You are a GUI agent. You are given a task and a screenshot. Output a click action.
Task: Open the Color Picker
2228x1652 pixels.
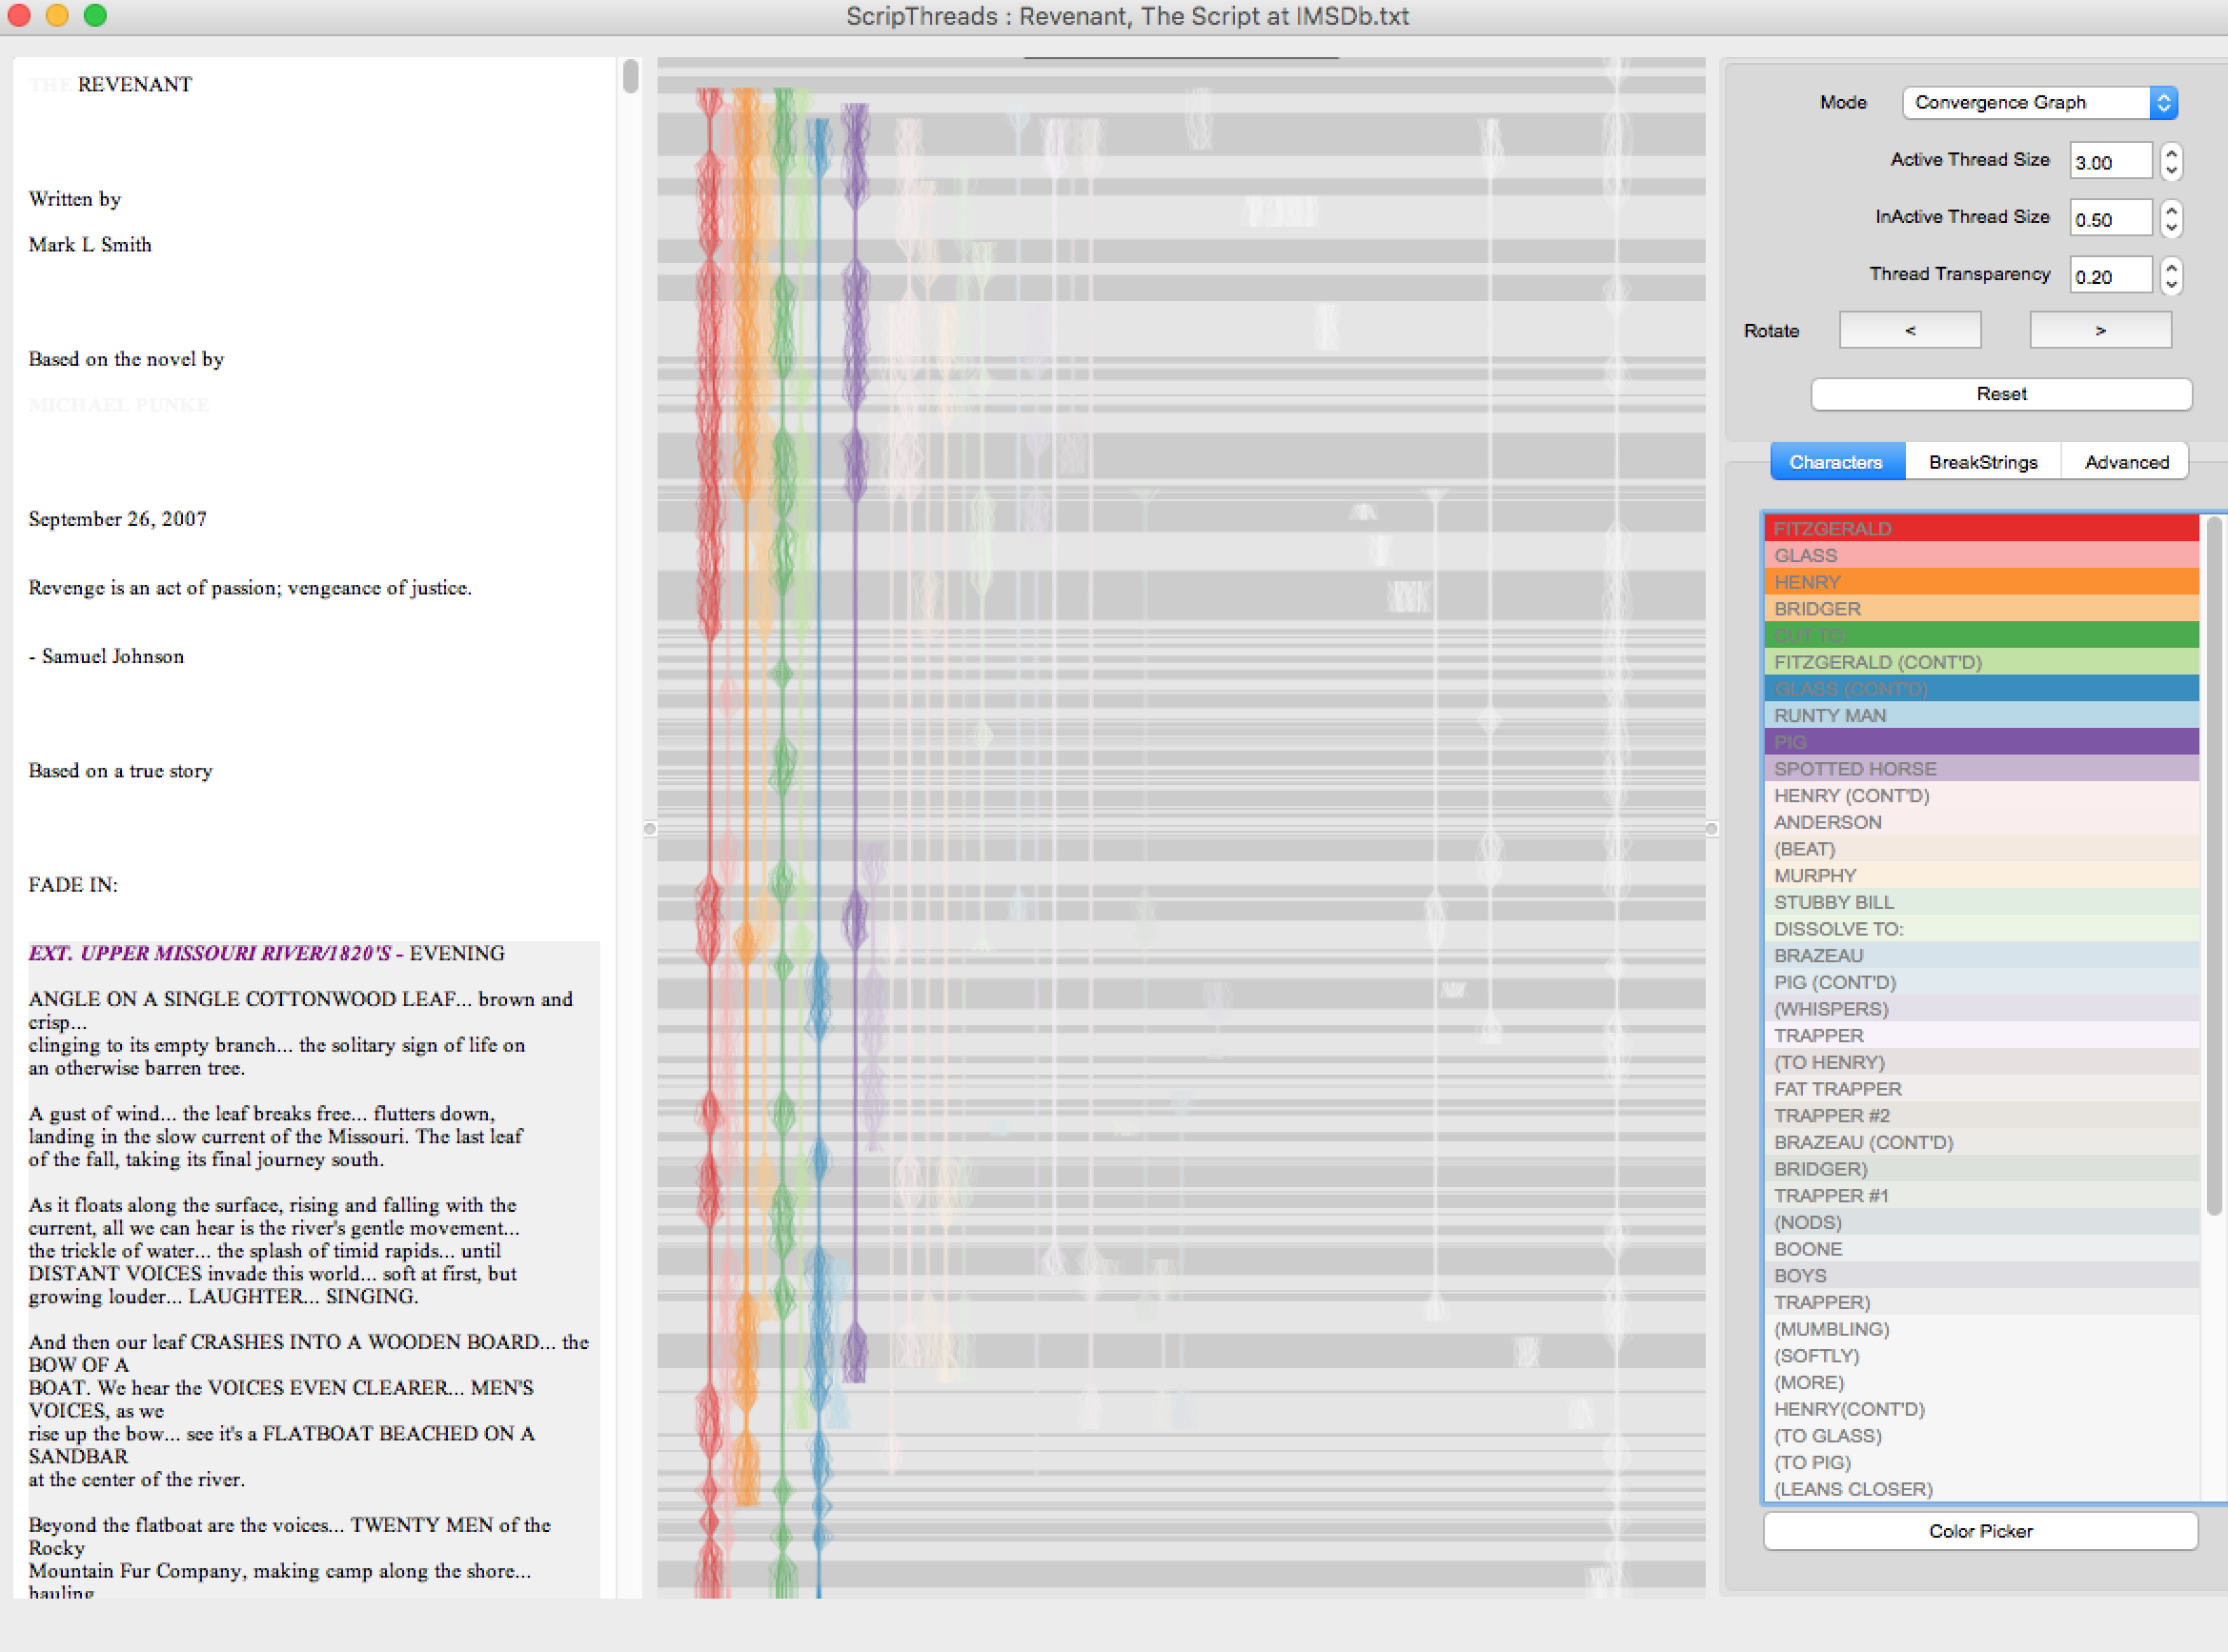(1980, 1530)
